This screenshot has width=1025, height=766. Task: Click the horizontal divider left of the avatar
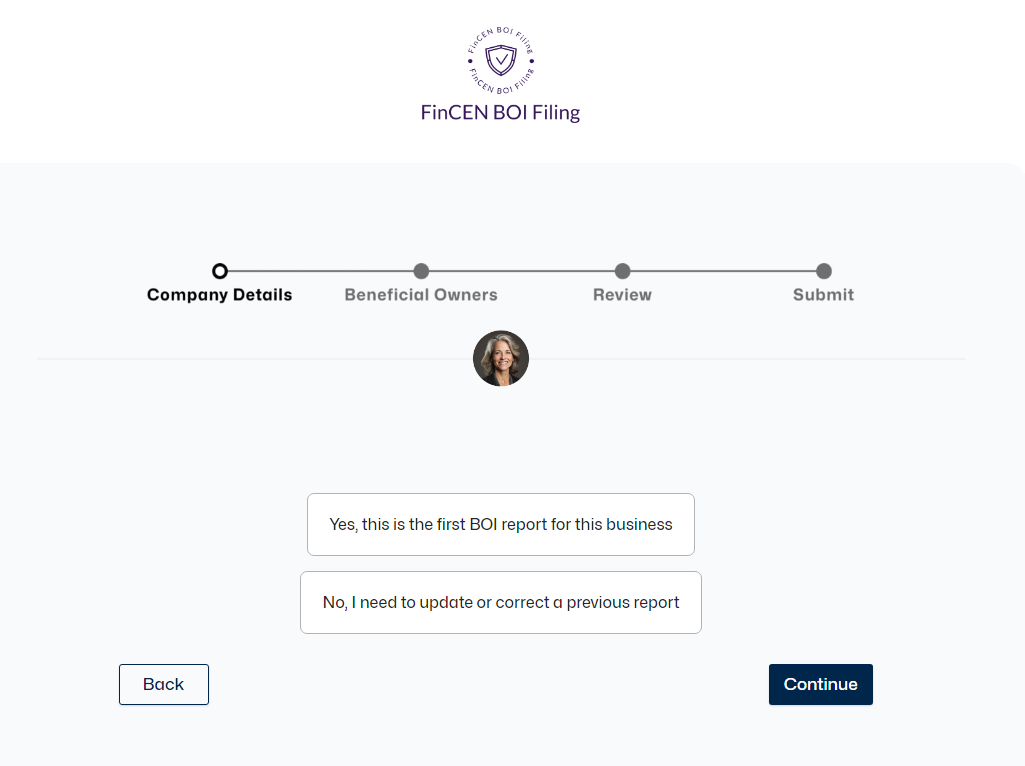255,359
